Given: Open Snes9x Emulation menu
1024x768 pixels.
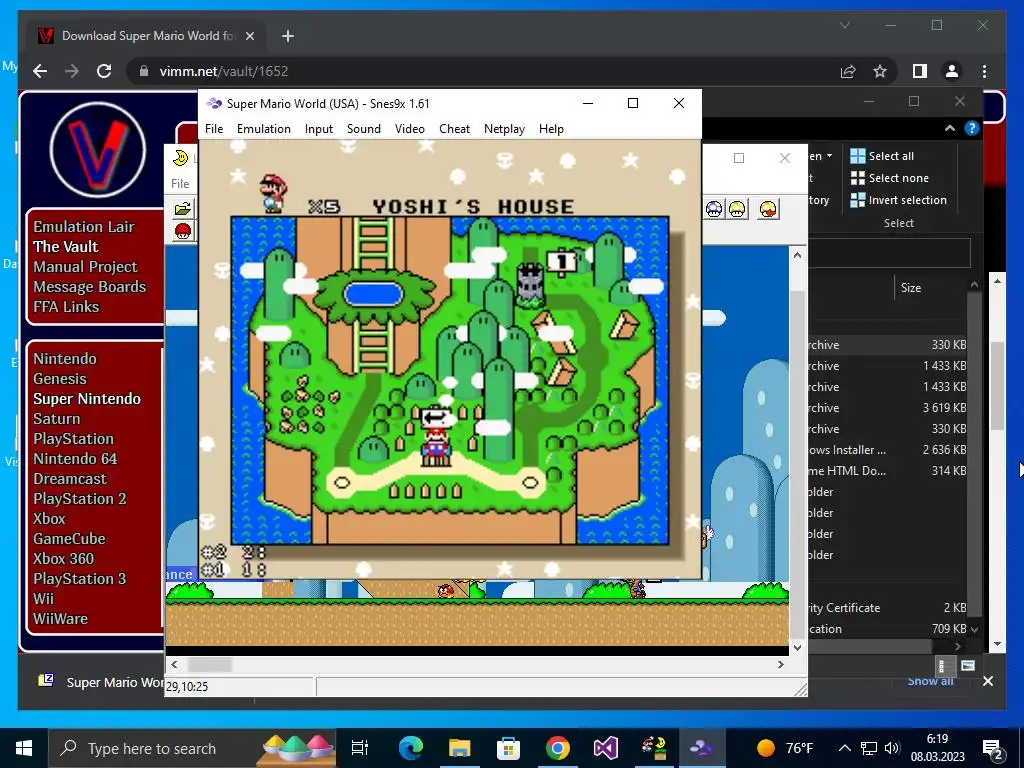Looking at the screenshot, I should [264, 129].
